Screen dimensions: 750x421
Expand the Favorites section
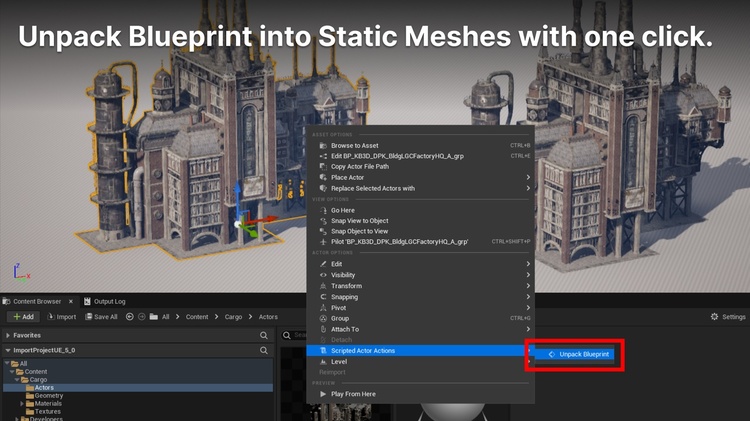click(8, 336)
